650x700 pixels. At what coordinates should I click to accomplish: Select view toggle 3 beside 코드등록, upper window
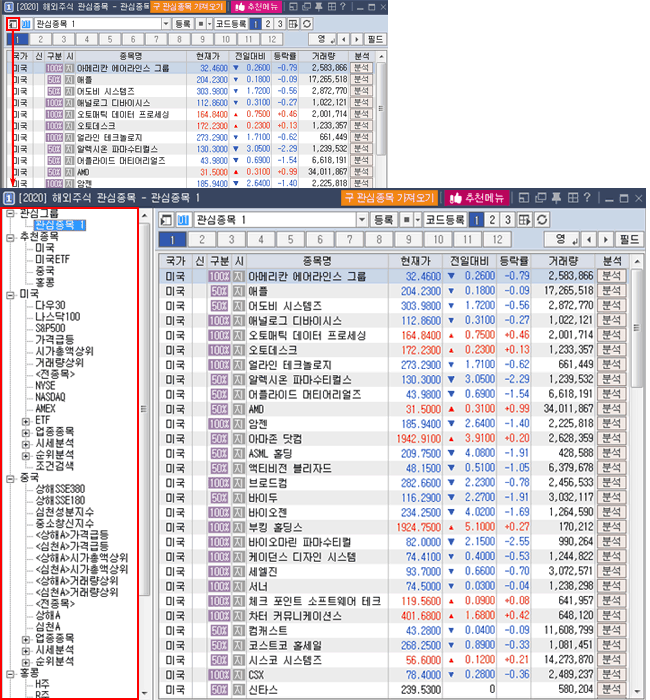click(x=280, y=24)
